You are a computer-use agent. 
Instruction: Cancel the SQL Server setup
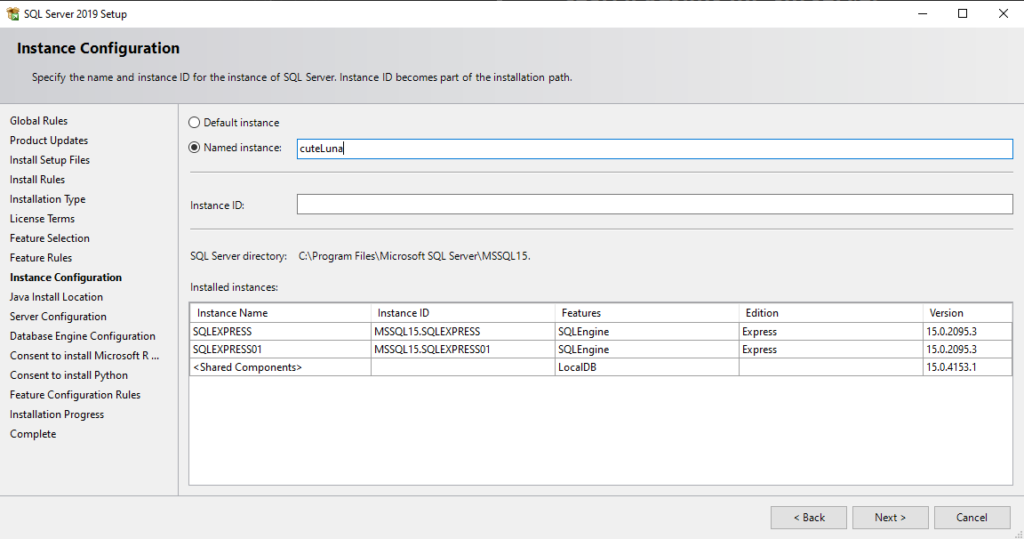click(x=971, y=517)
